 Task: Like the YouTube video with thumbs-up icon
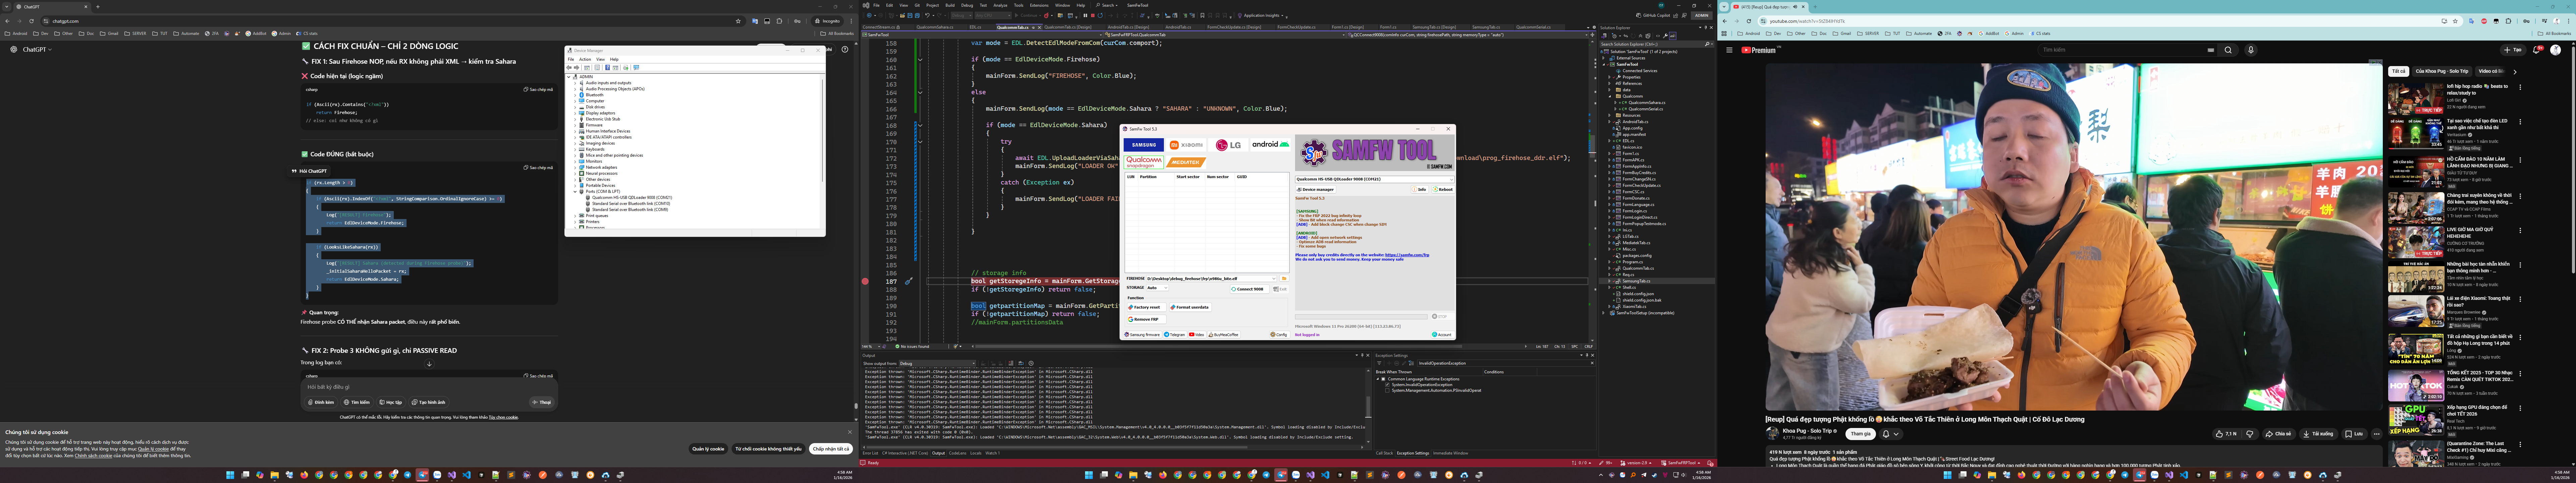[2219, 434]
